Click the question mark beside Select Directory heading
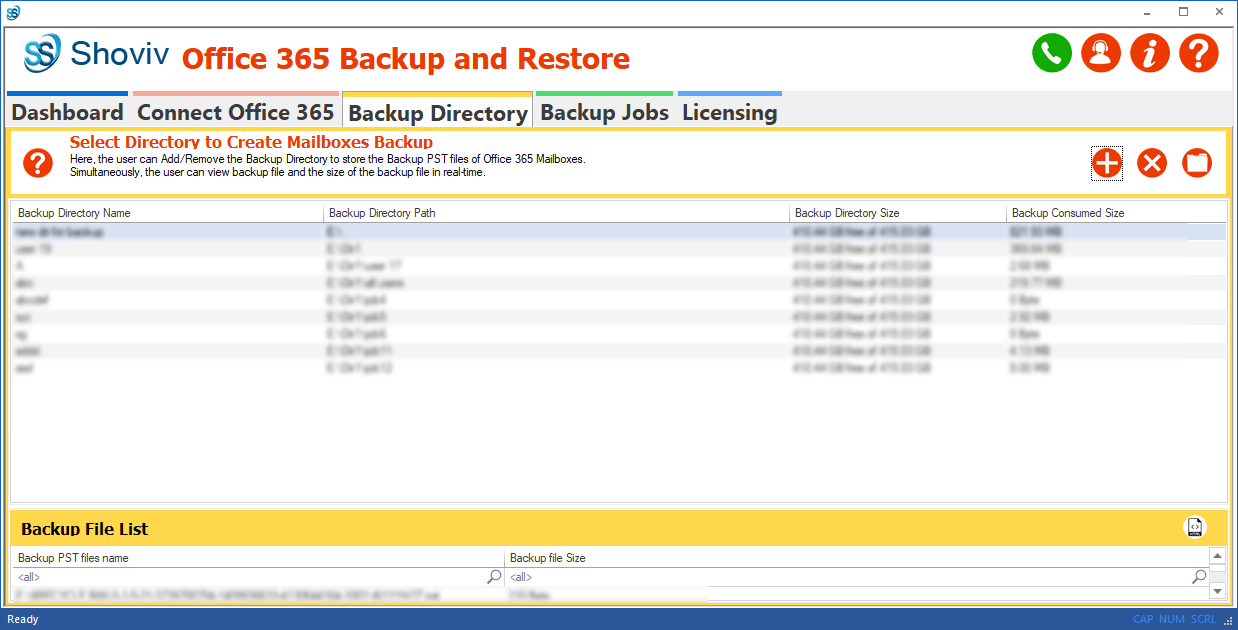 click(38, 163)
